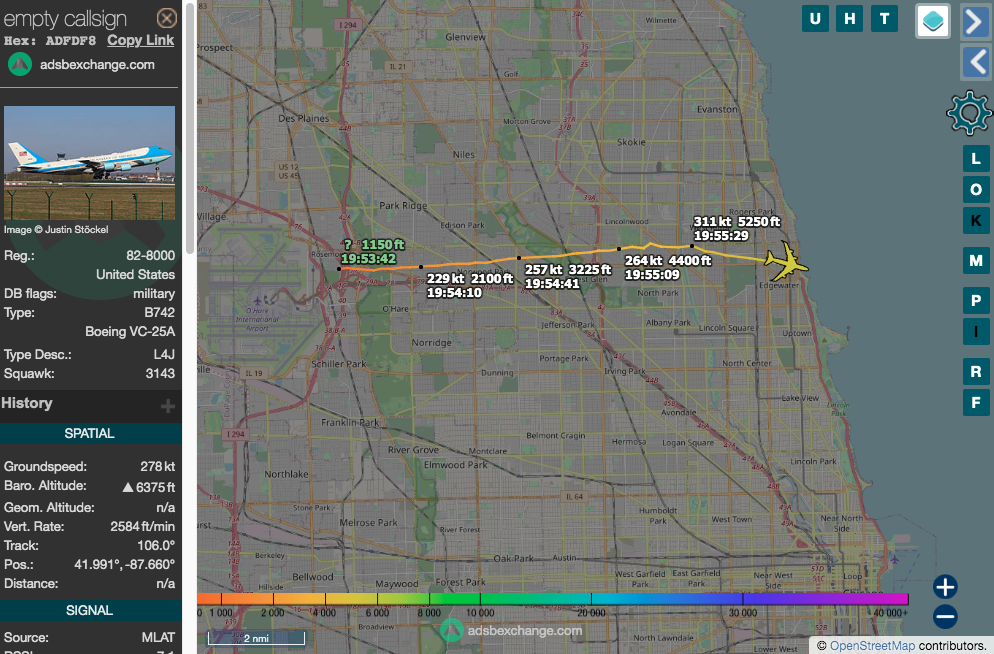Open the Air Force One aircraft photo
Viewport: 994px width, 654px height.
89,163
